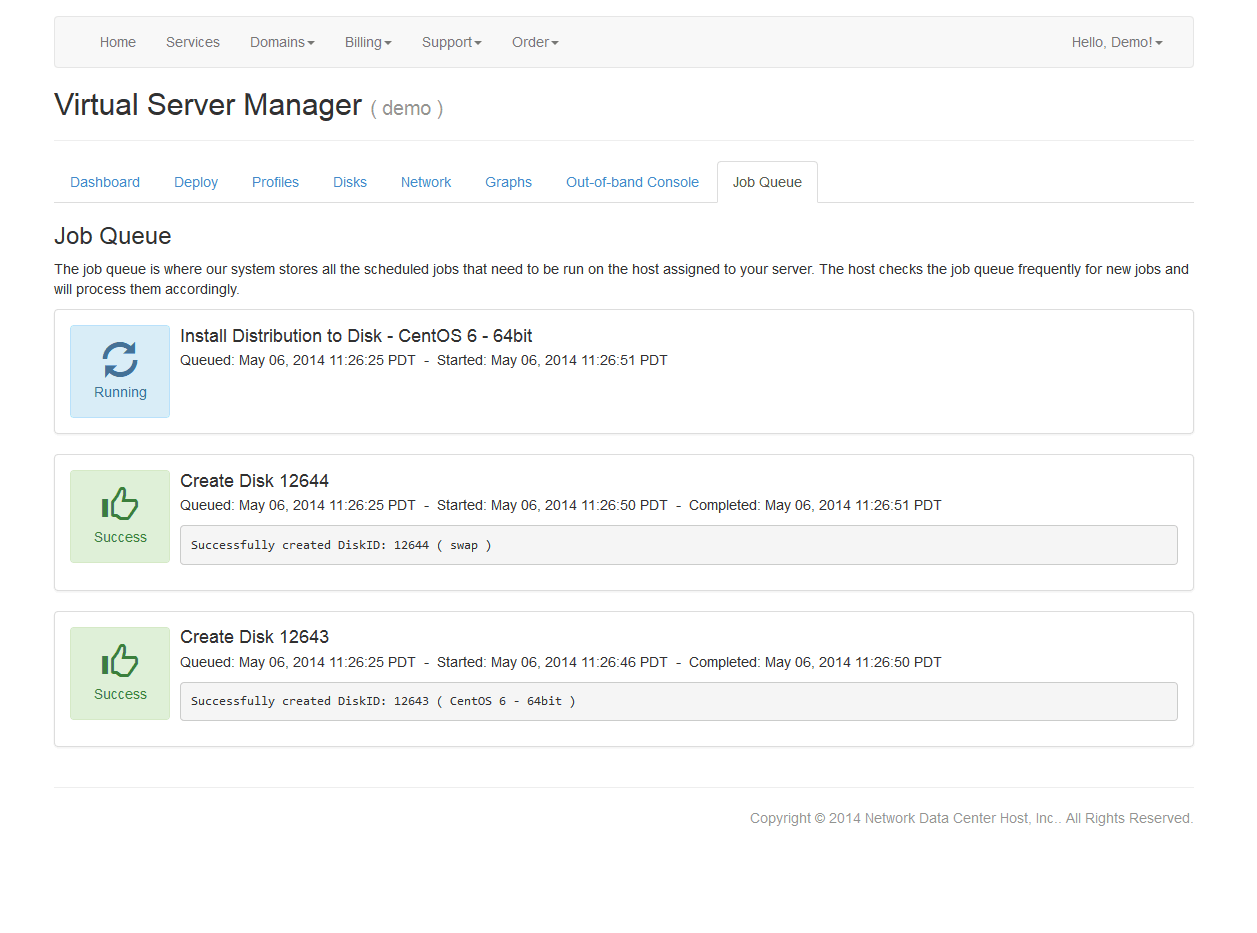Expand the Domains dropdown menu
The width and height of the screenshot is (1257, 933).
point(282,42)
